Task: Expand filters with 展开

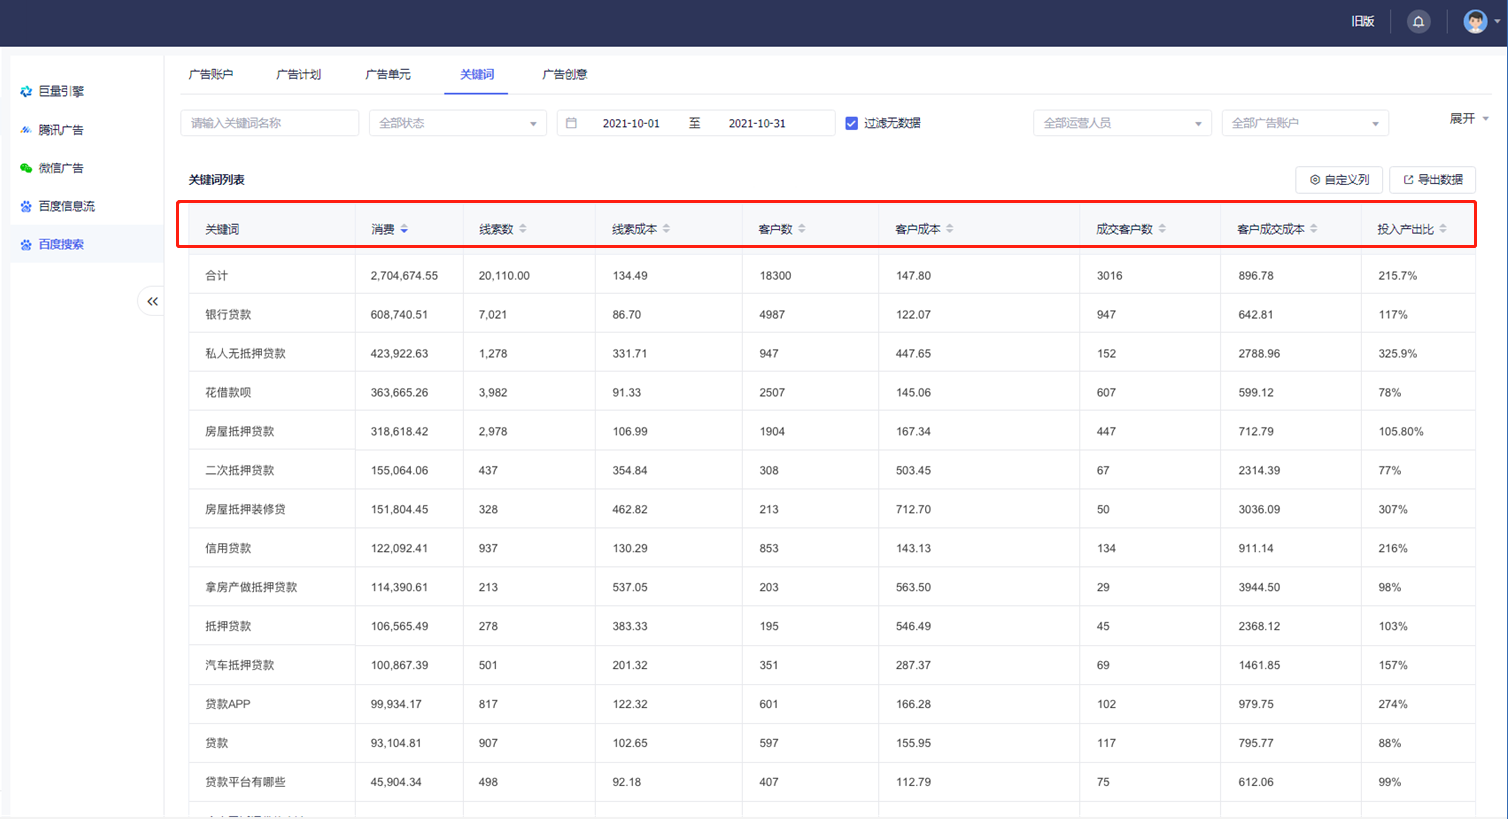Action: [1469, 118]
